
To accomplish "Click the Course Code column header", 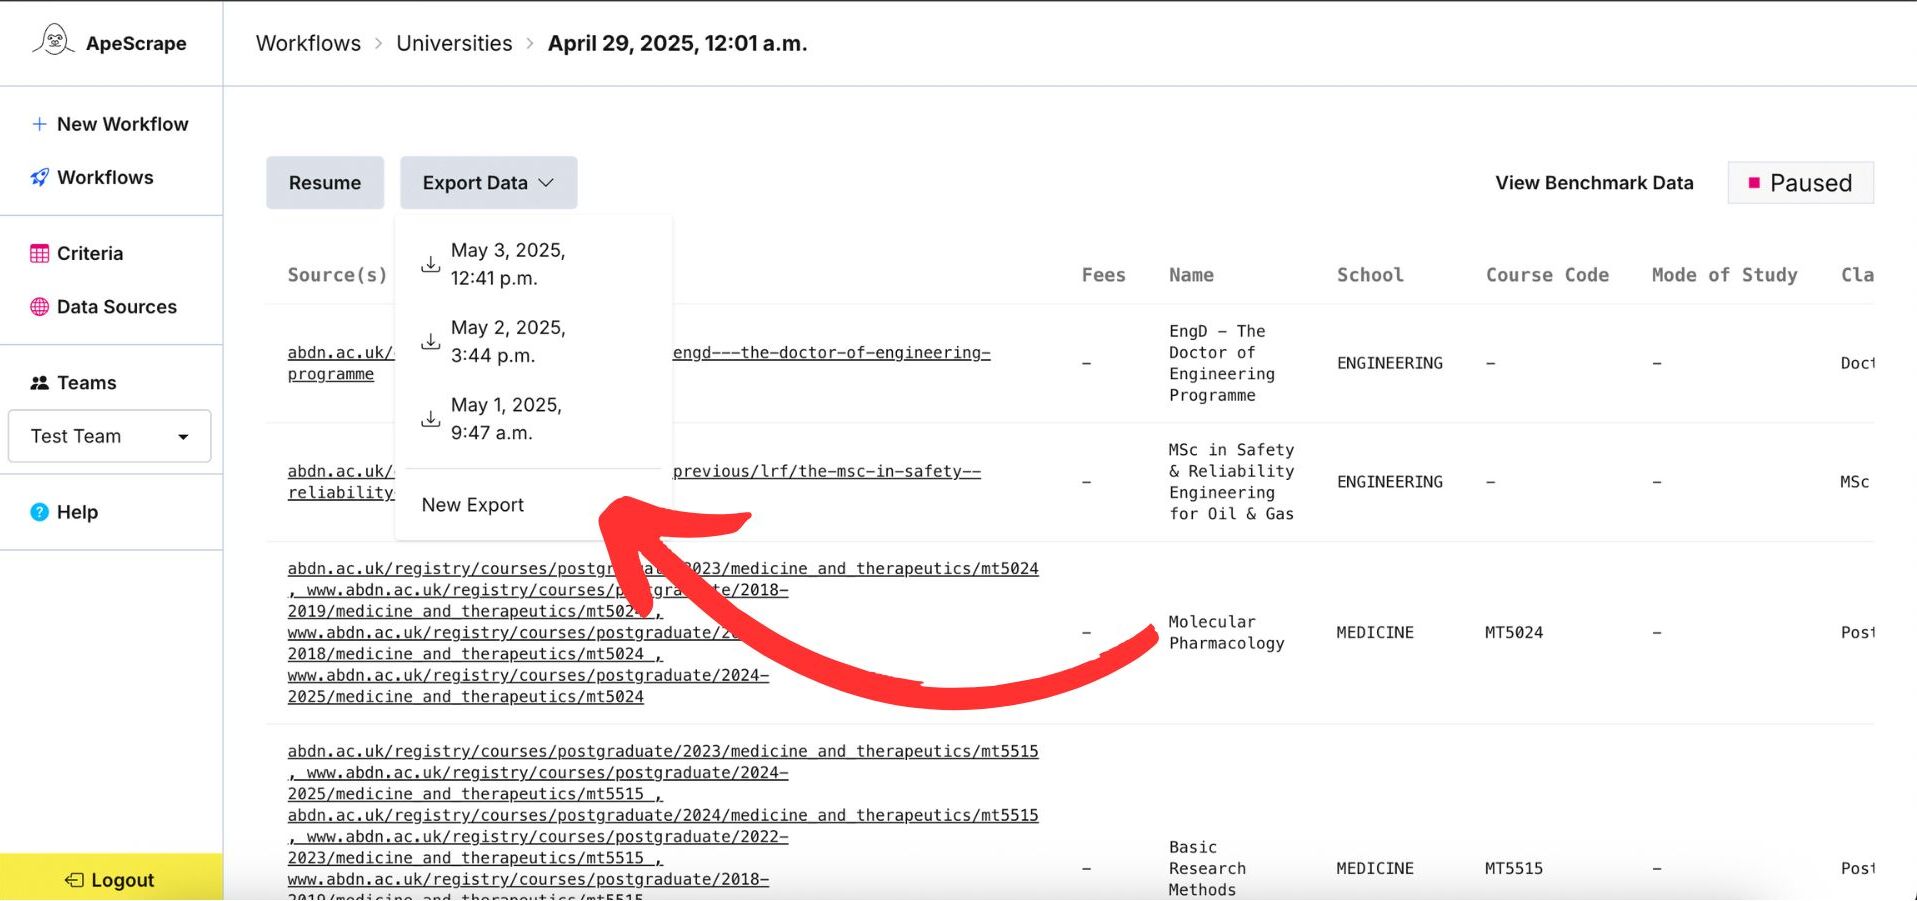I will point(1547,275).
